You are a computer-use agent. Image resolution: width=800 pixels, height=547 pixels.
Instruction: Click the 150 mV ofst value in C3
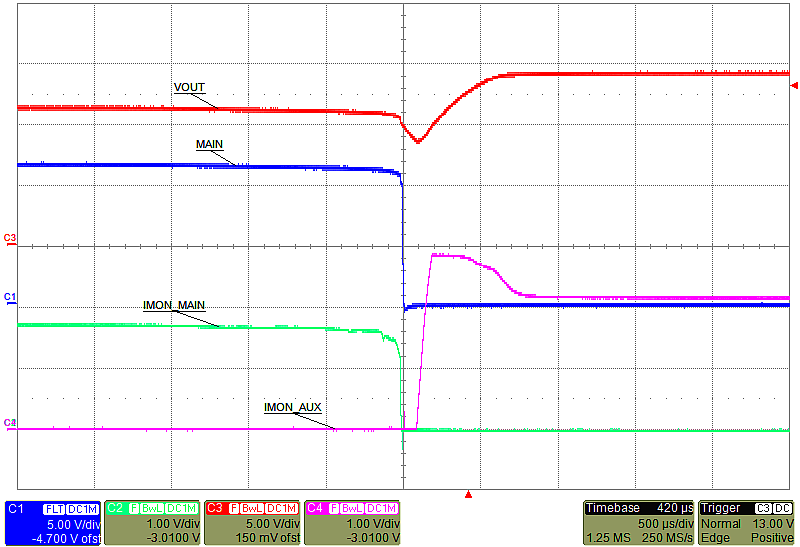pyautogui.click(x=267, y=538)
